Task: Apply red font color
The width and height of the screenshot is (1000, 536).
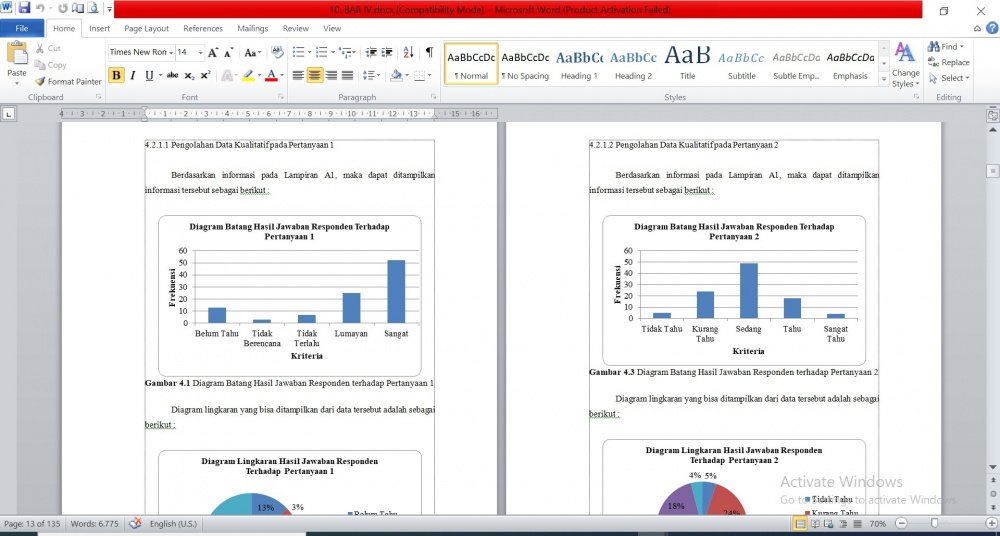Action: 271,75
